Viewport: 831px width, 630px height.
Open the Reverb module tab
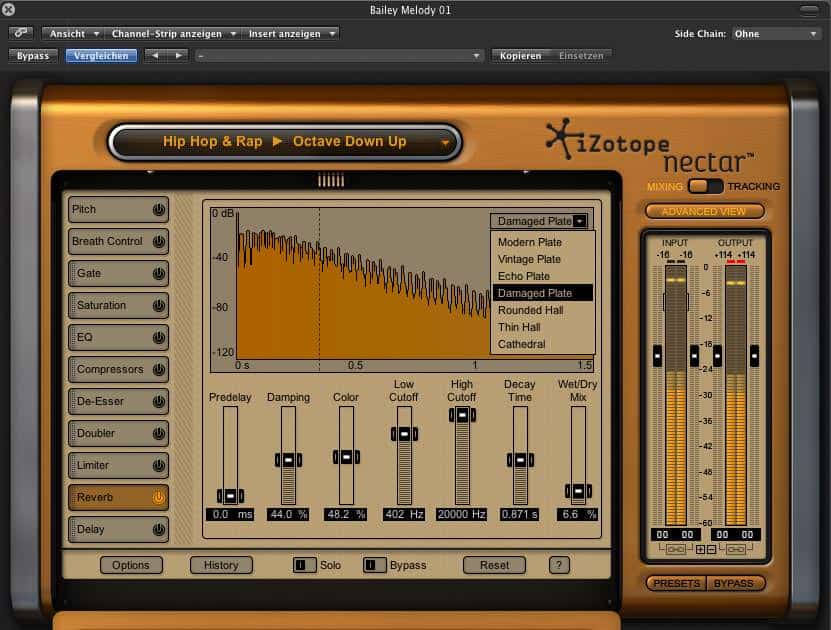point(118,498)
